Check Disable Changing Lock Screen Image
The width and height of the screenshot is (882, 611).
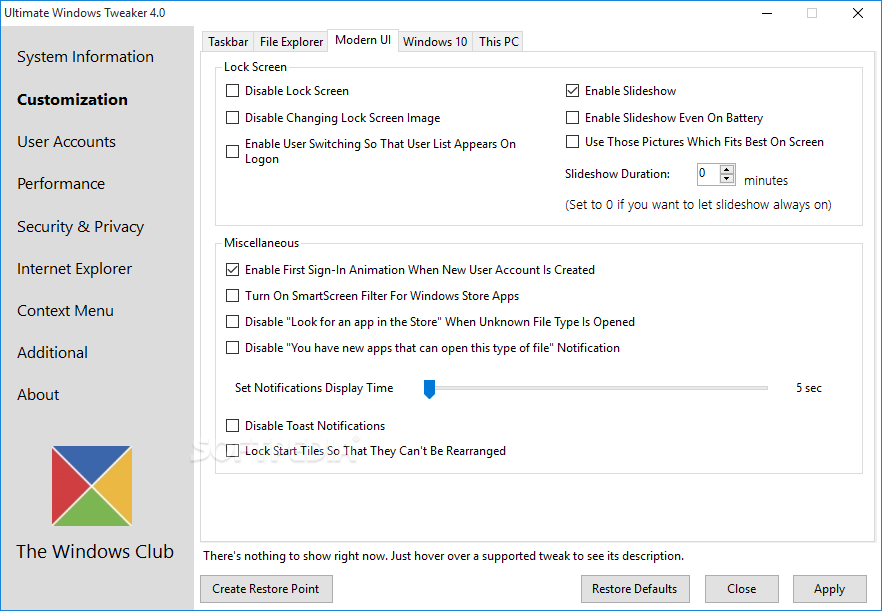232,118
